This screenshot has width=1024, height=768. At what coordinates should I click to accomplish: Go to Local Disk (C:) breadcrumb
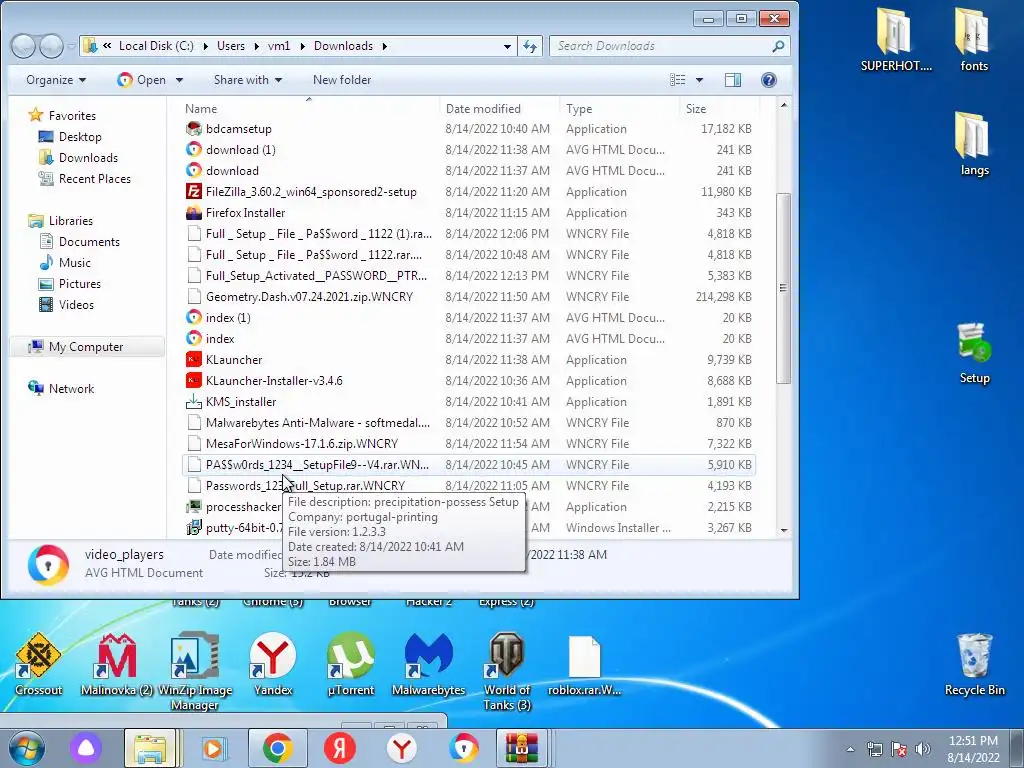click(x=156, y=46)
